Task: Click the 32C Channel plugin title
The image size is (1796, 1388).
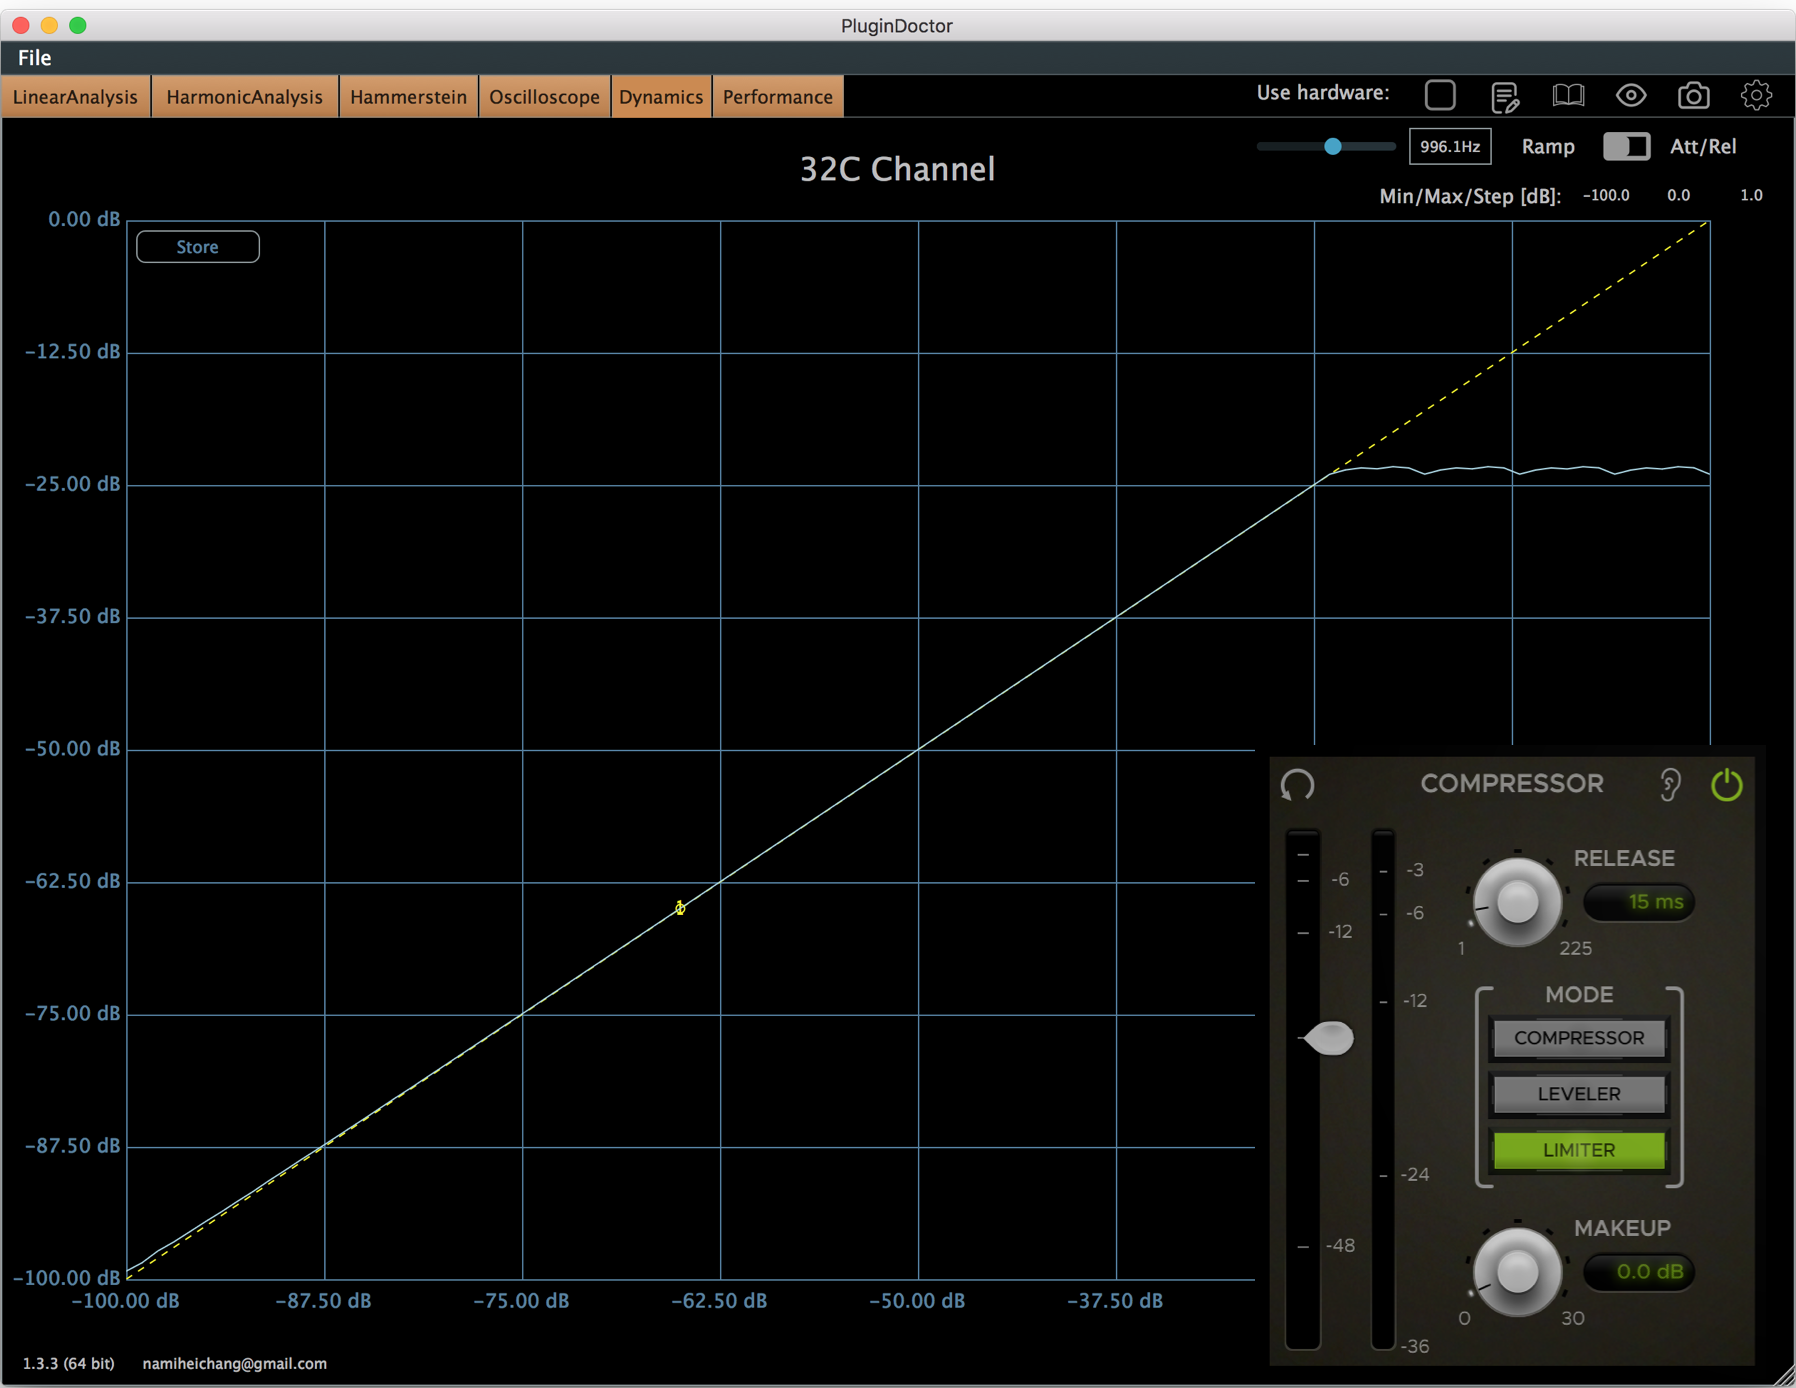Action: click(x=897, y=169)
